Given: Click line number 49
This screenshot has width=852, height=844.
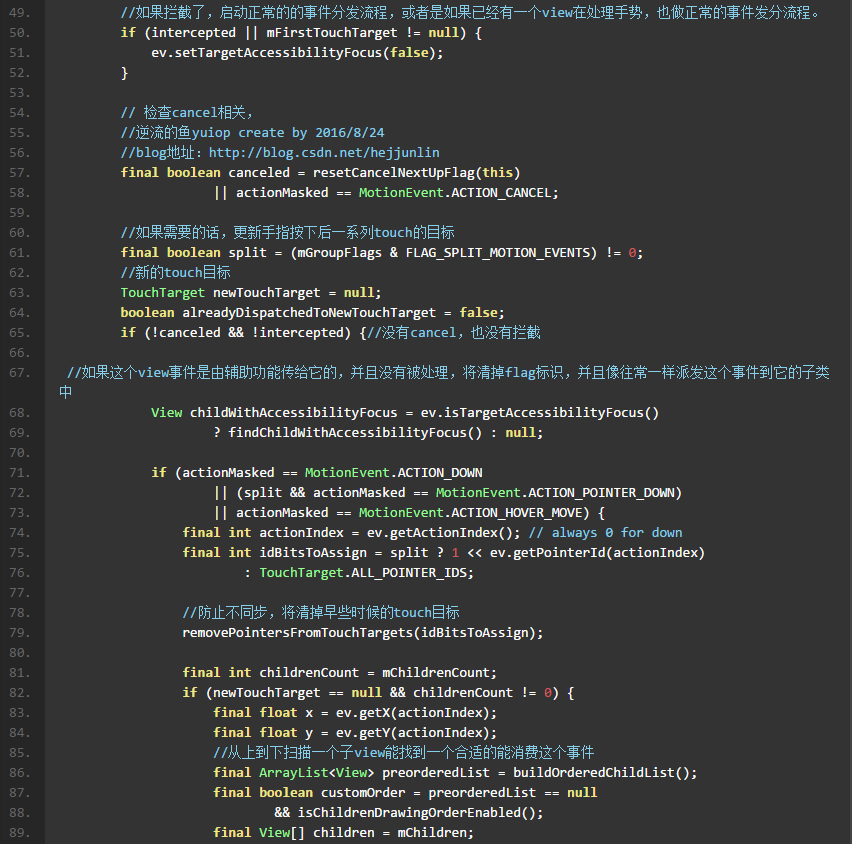Looking at the screenshot, I should [x=20, y=12].
